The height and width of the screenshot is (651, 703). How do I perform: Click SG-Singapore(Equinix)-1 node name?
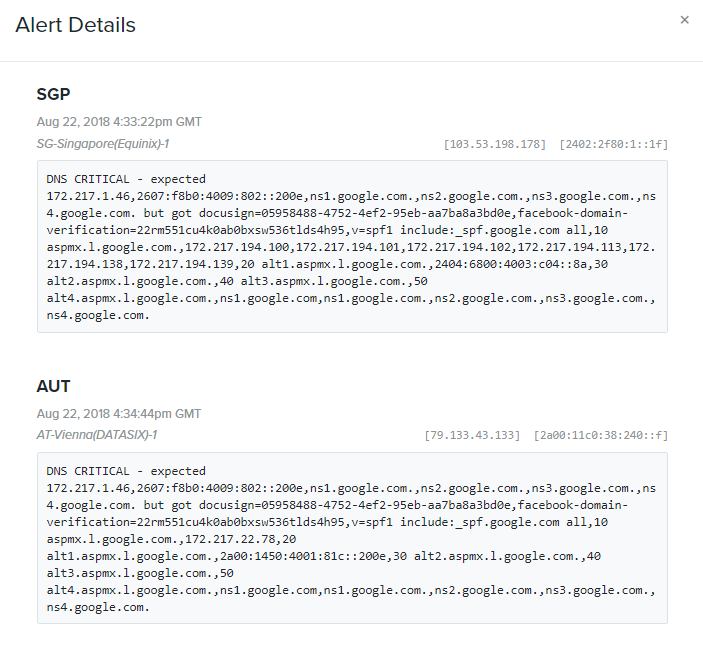pyautogui.click(x=103, y=144)
